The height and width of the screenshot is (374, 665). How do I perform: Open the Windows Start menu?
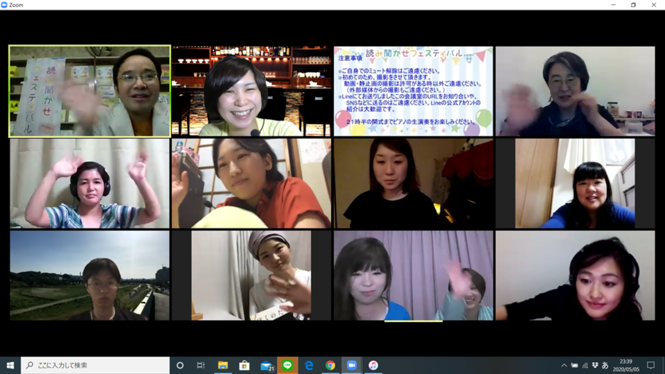click(10, 365)
